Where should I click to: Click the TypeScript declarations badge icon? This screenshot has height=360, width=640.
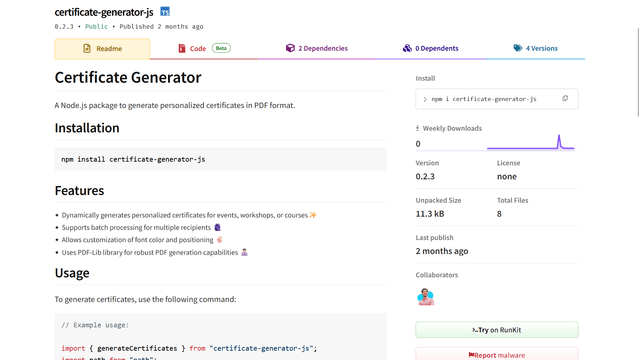[165, 12]
